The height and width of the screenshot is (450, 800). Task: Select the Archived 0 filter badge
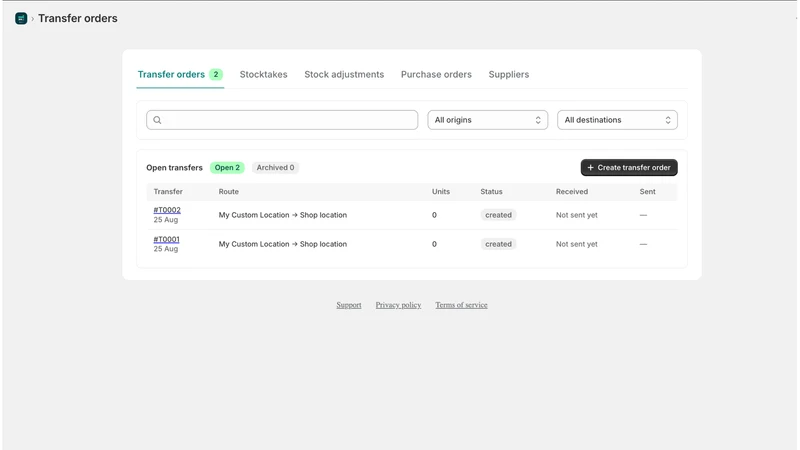click(x=276, y=167)
